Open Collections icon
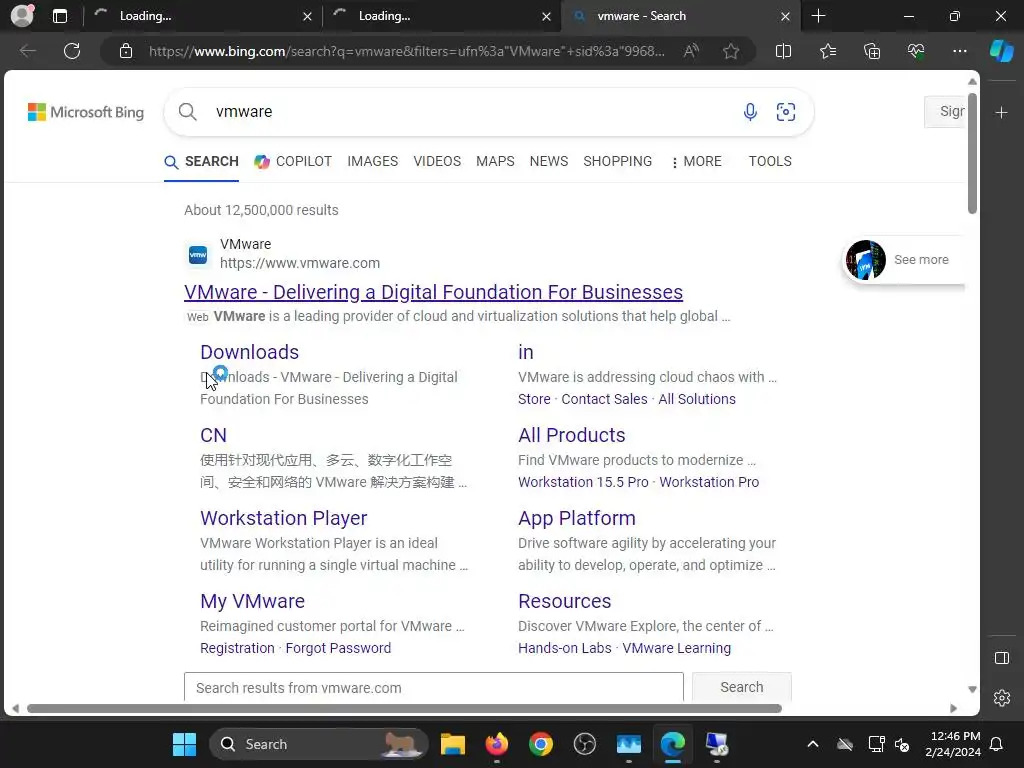This screenshot has width=1024, height=768. (872, 51)
